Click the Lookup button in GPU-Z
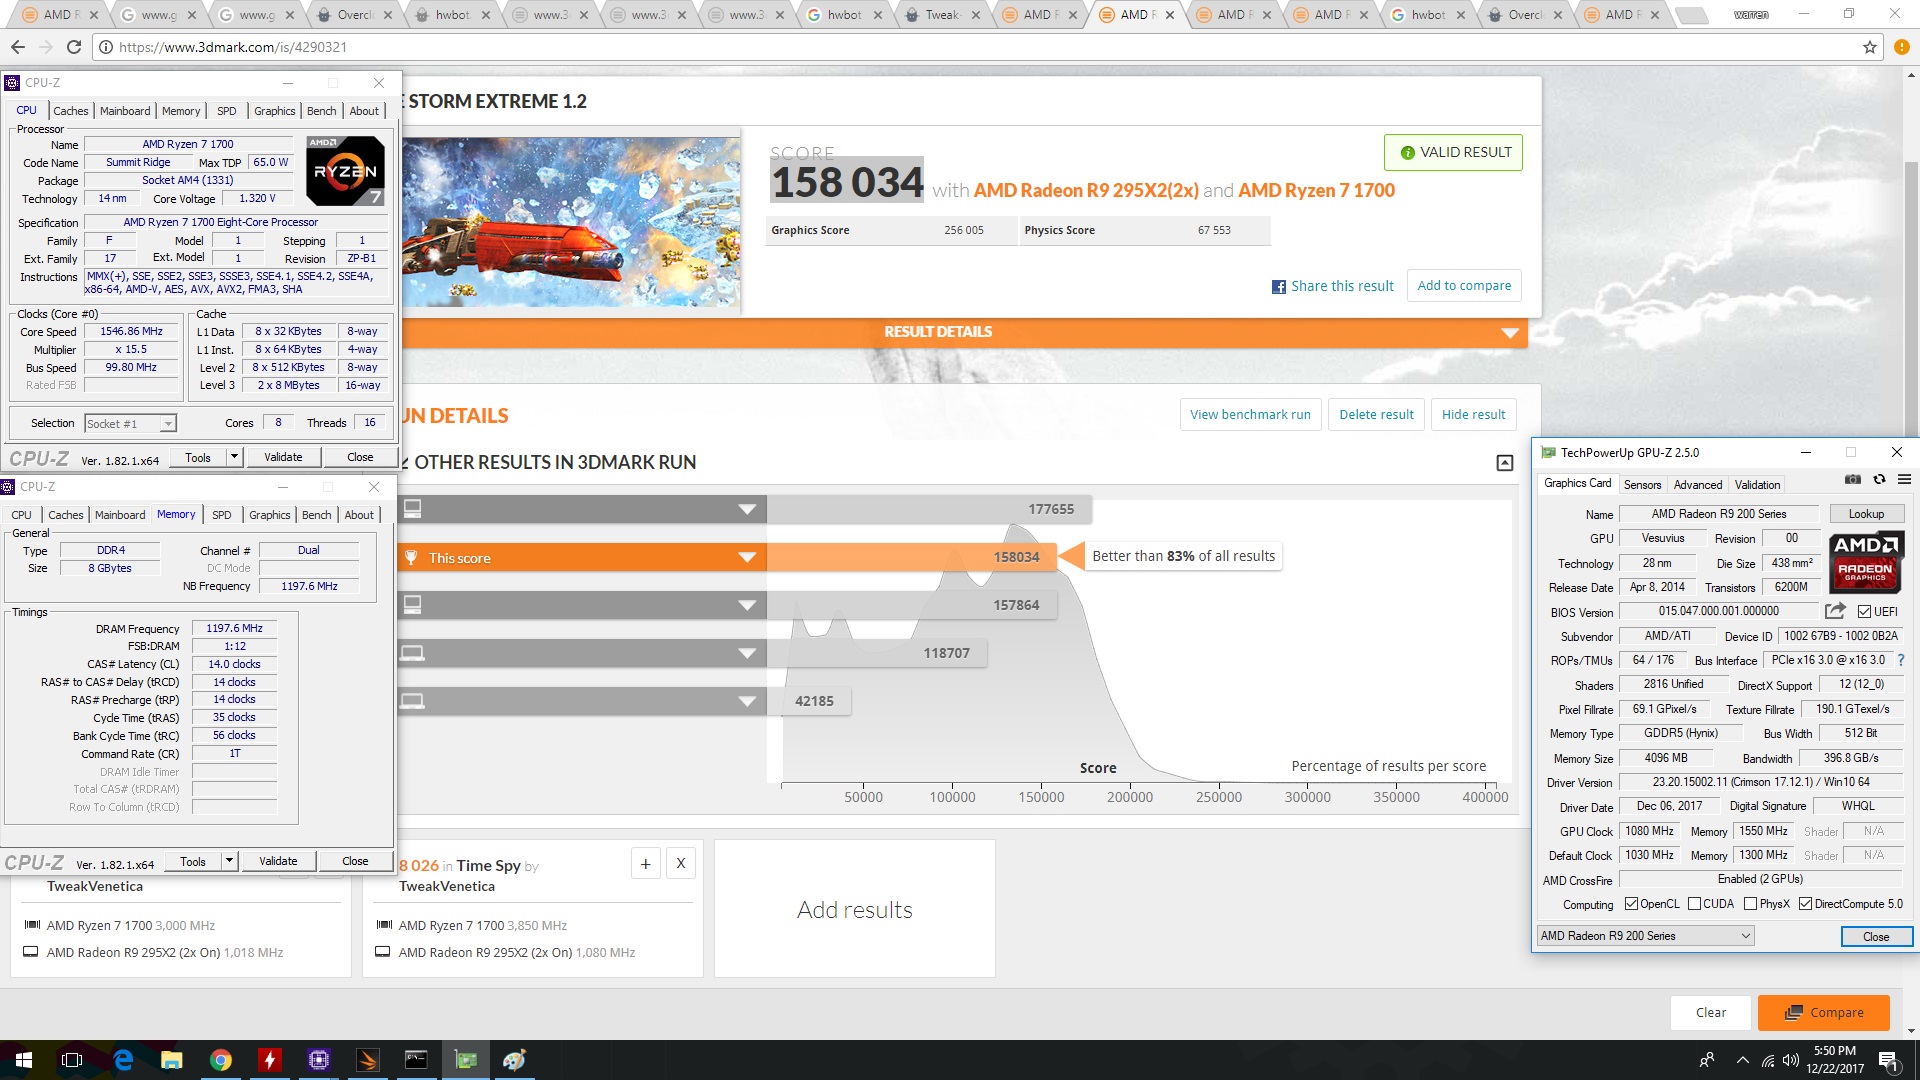Viewport: 1920px width, 1080px height. tap(1866, 514)
